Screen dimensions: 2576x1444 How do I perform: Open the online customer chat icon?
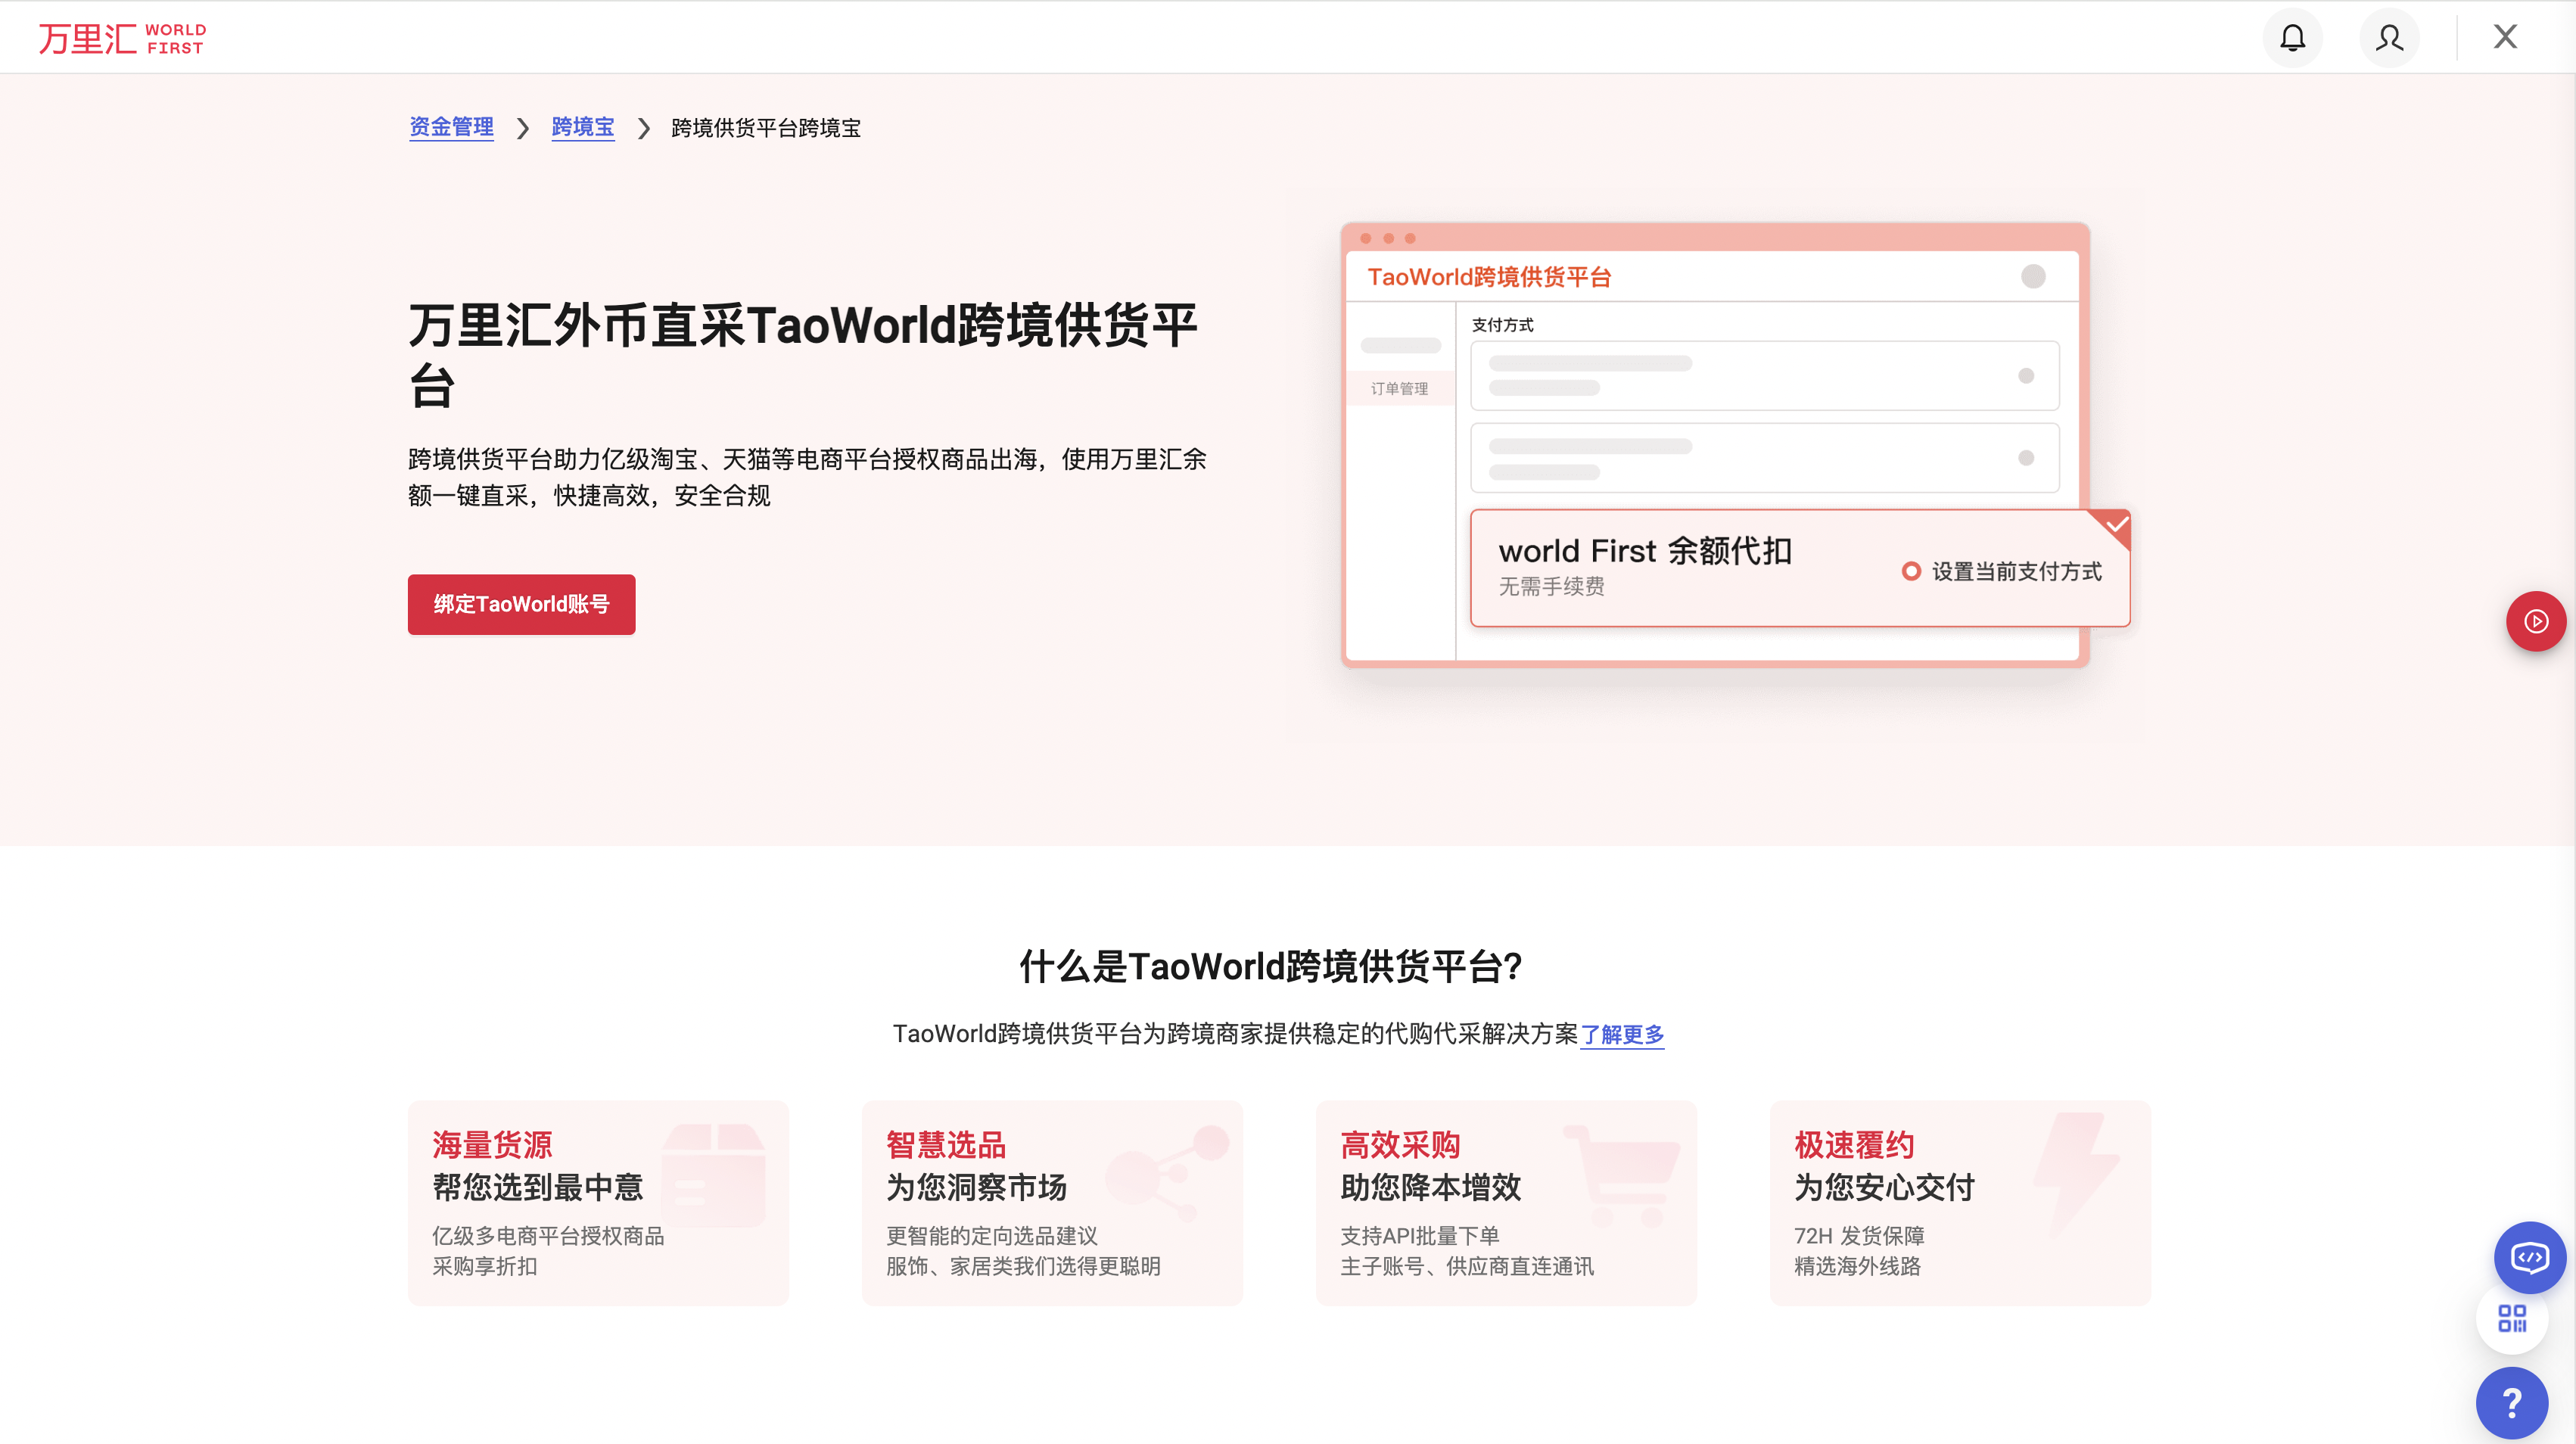[x=2529, y=1257]
